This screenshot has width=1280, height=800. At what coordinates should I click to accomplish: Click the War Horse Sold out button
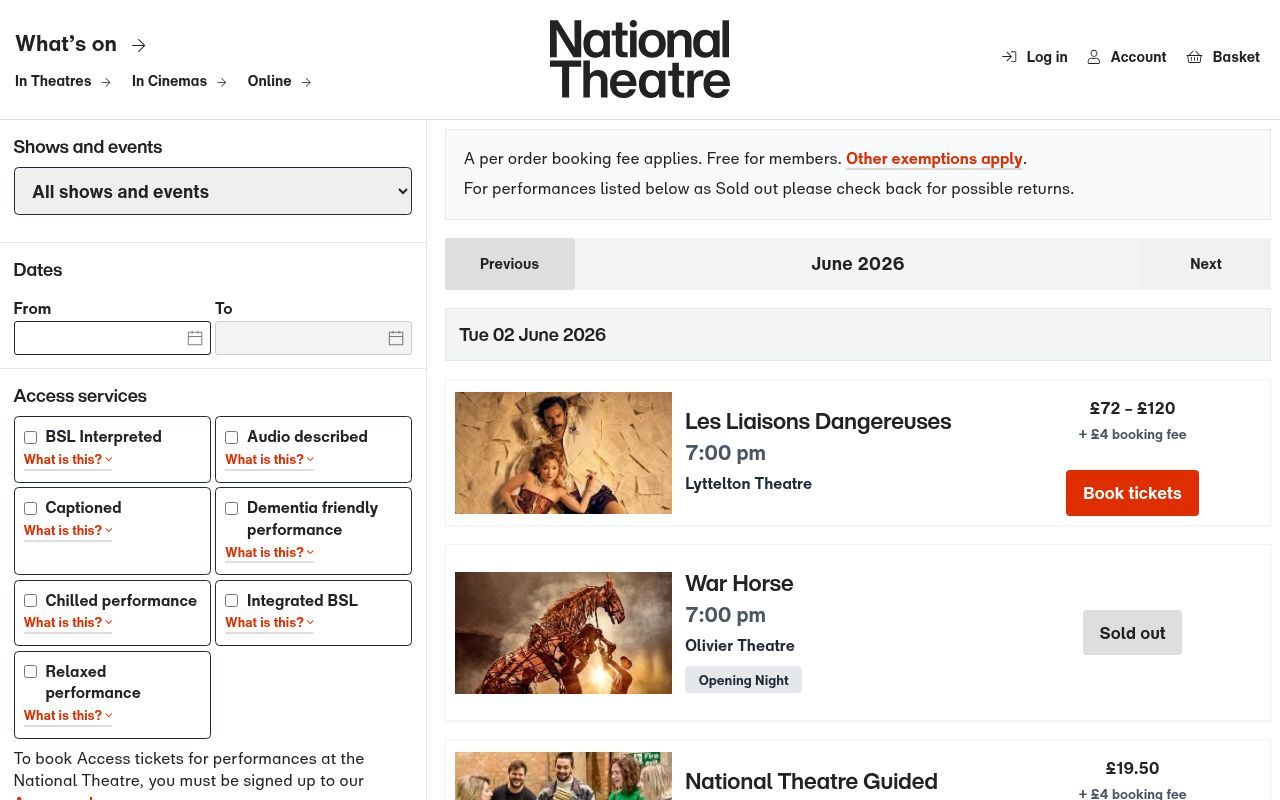[1132, 633]
